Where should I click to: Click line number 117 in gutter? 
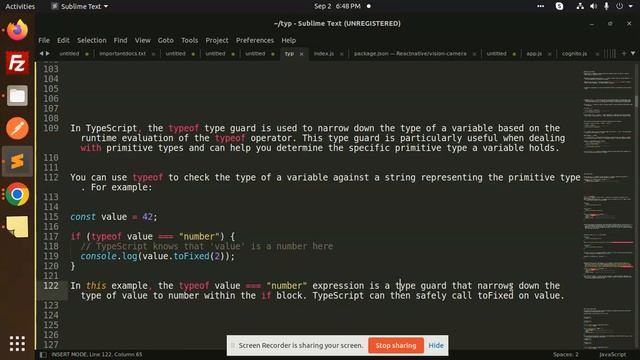(51, 236)
